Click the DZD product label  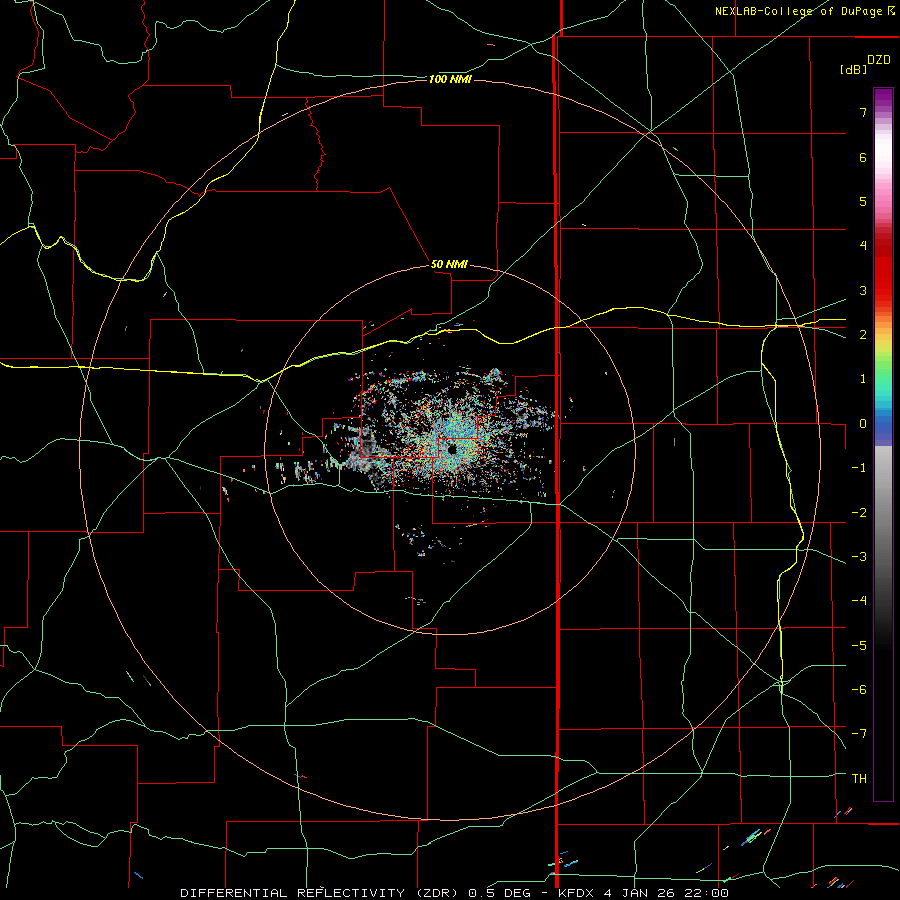pos(879,60)
